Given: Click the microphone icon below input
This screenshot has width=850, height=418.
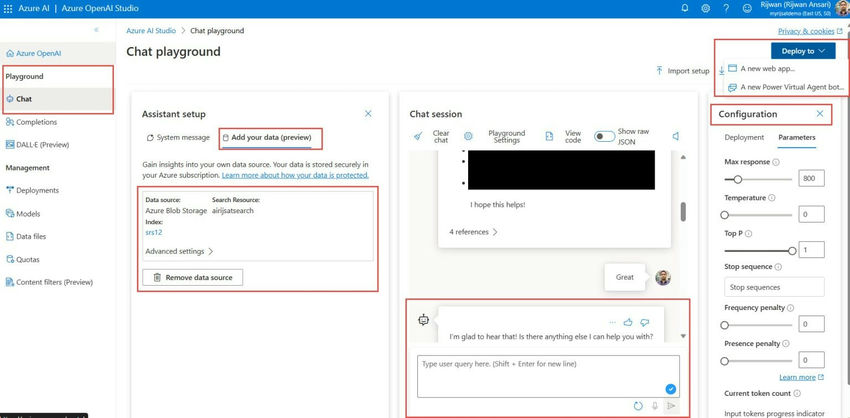Looking at the screenshot, I should point(655,406).
